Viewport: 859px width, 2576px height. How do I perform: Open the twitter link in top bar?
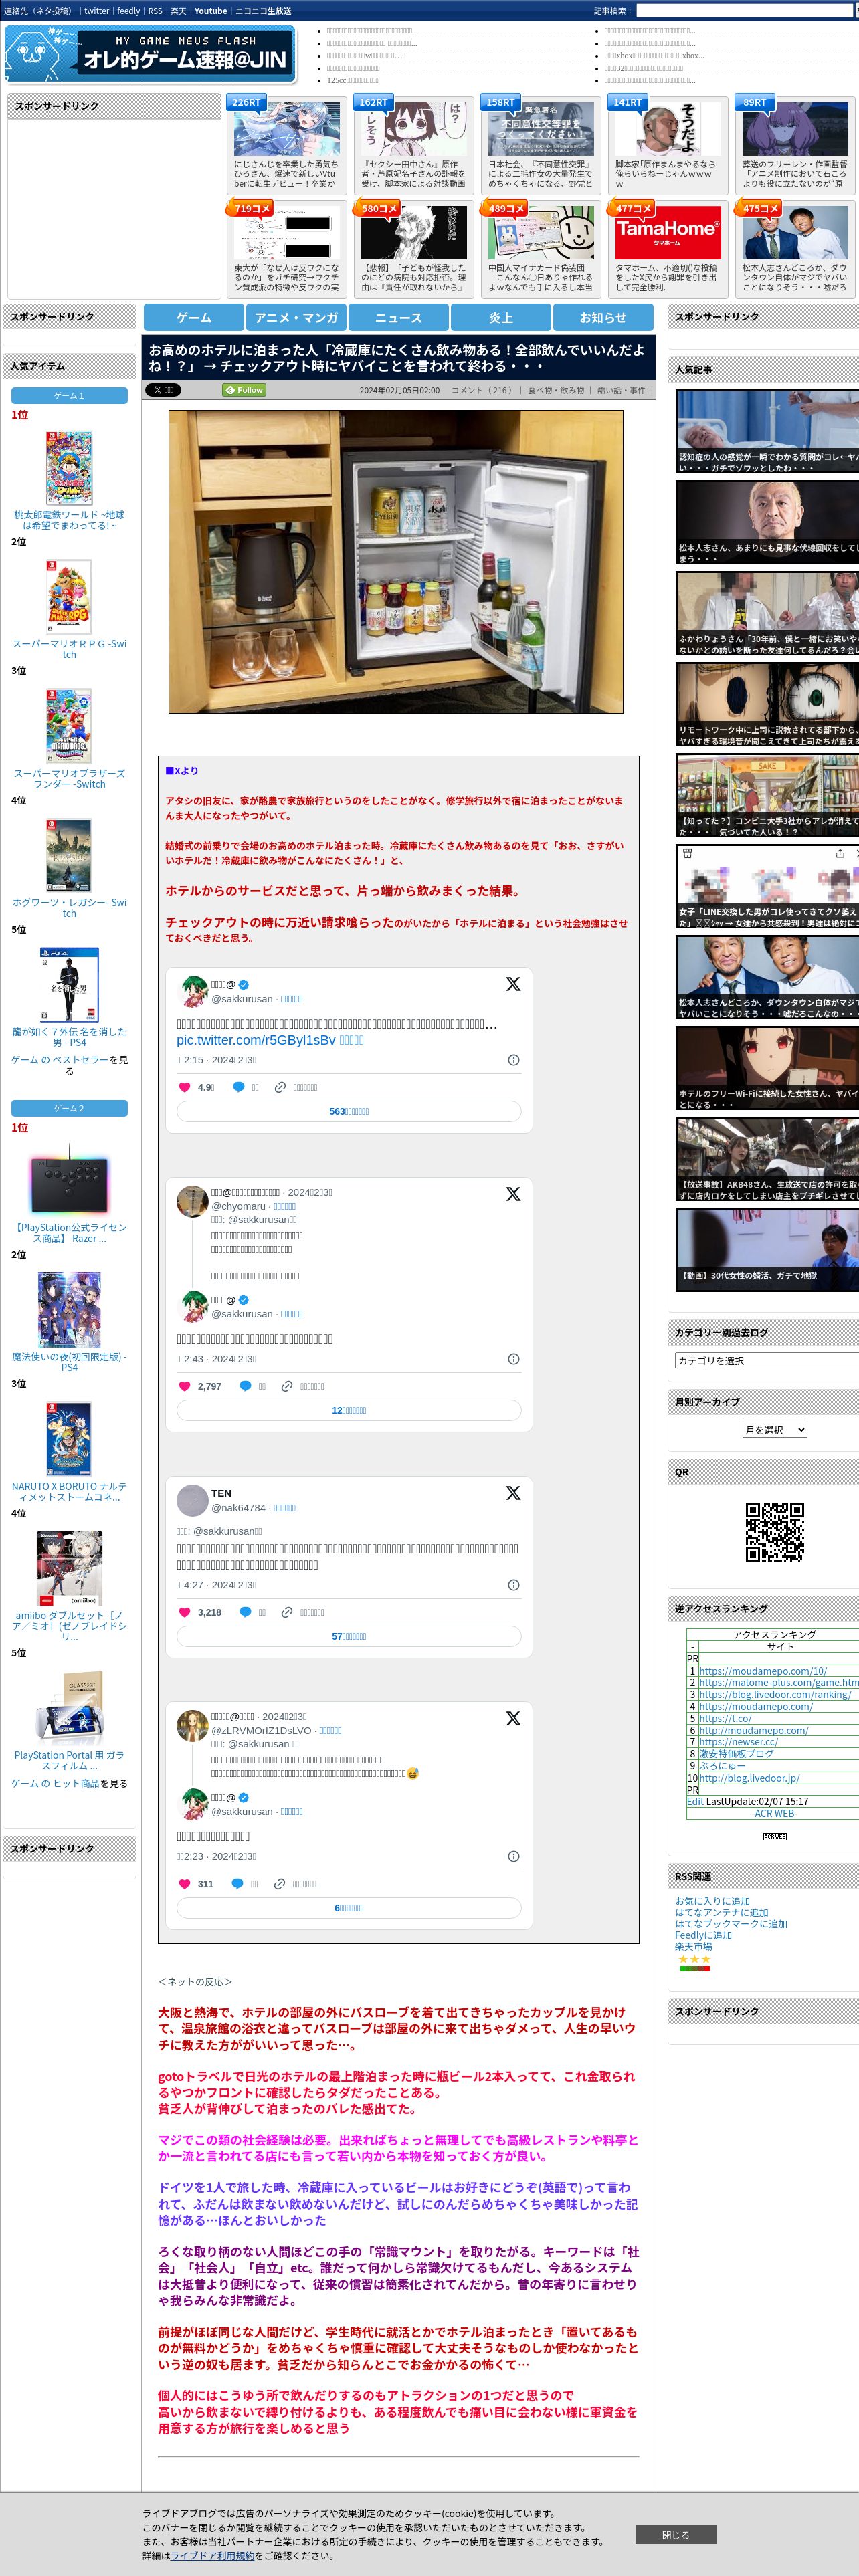pyautogui.click(x=96, y=11)
